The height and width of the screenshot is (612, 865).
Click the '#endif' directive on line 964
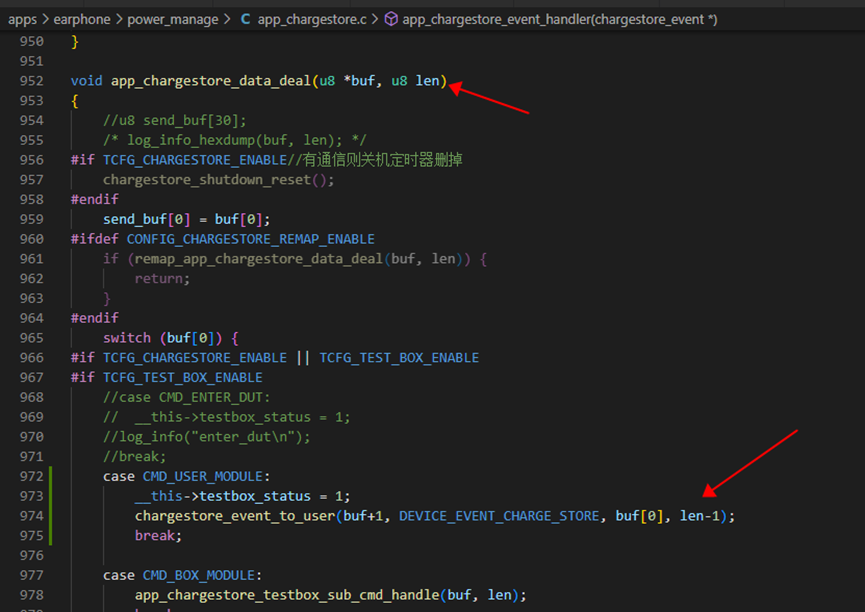pyautogui.click(x=95, y=318)
